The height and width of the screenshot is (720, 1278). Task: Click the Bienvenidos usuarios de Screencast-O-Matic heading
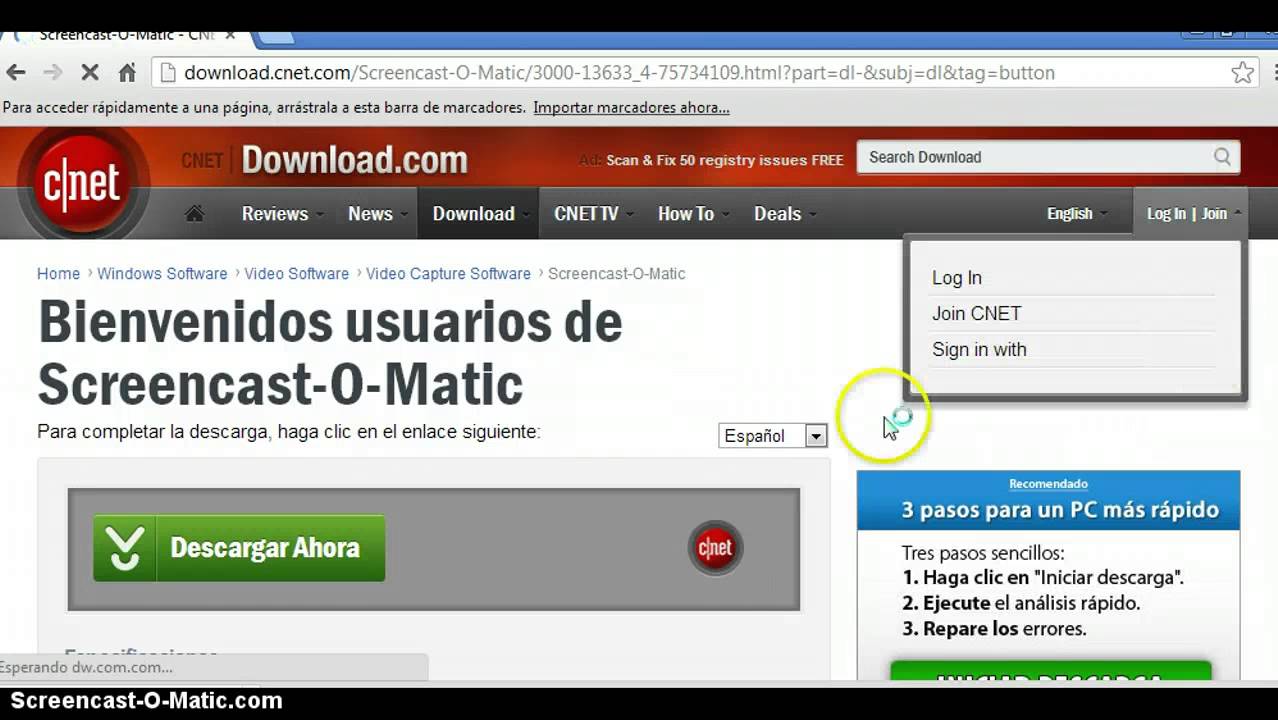(330, 352)
